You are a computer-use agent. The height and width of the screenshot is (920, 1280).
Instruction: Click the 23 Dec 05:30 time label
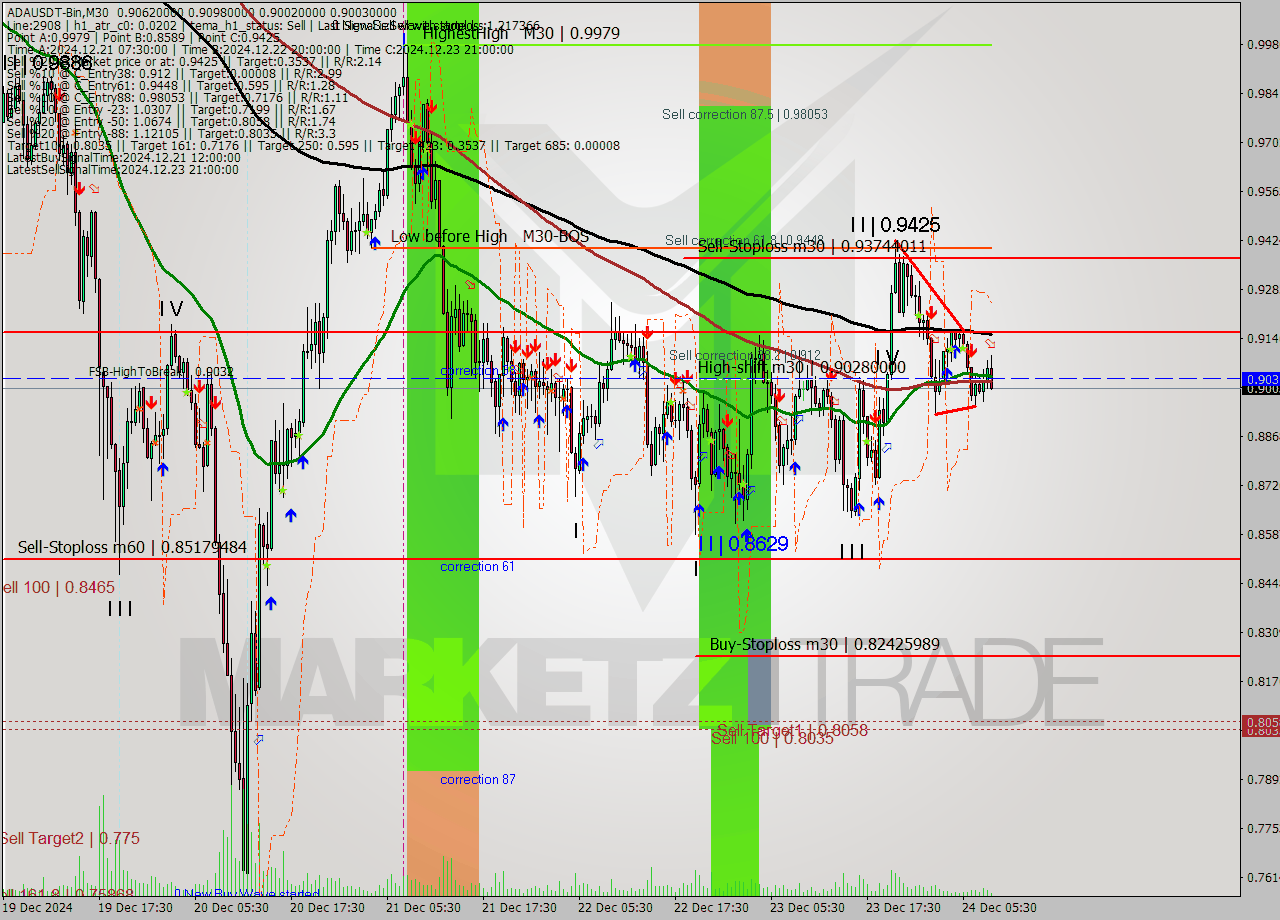click(x=805, y=908)
